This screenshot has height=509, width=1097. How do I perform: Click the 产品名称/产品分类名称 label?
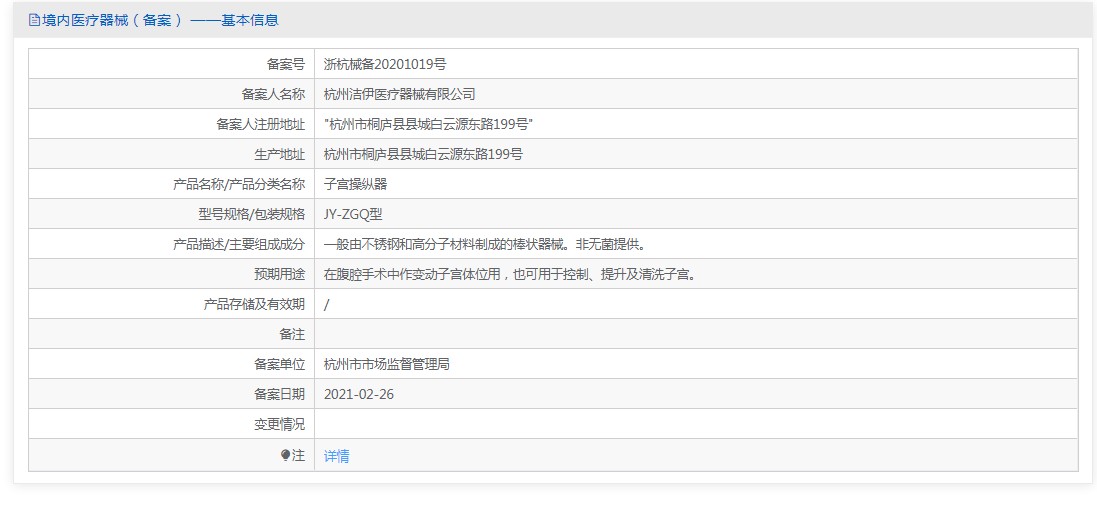tap(239, 185)
